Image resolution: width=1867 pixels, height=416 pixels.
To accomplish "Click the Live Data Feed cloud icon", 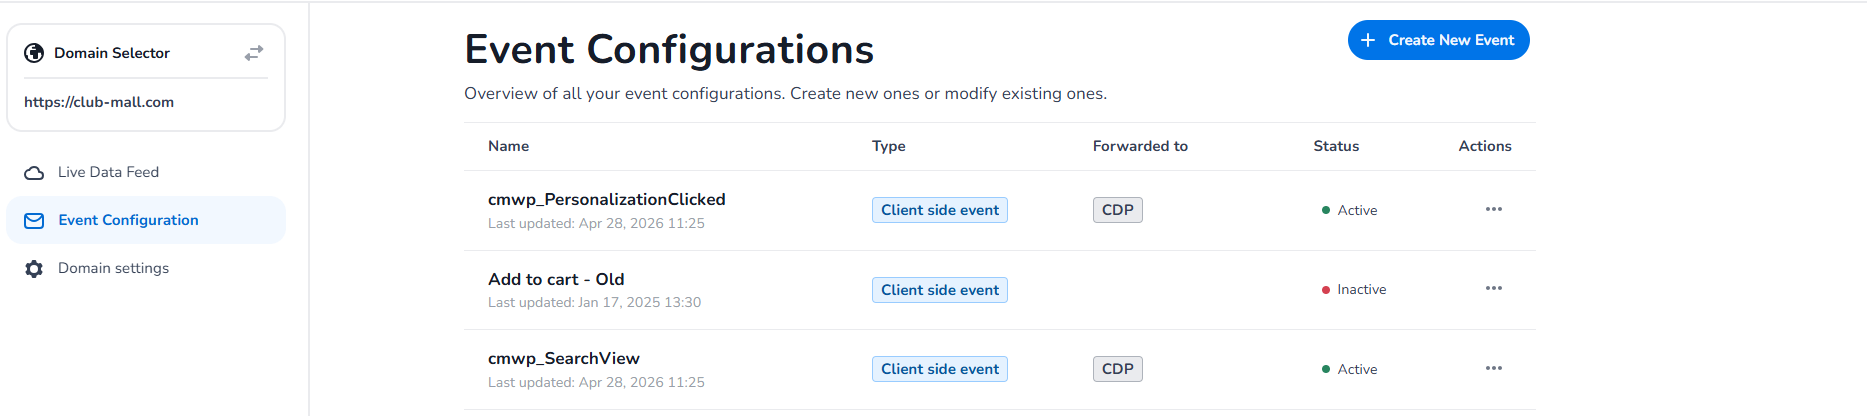I will pyautogui.click(x=34, y=173).
